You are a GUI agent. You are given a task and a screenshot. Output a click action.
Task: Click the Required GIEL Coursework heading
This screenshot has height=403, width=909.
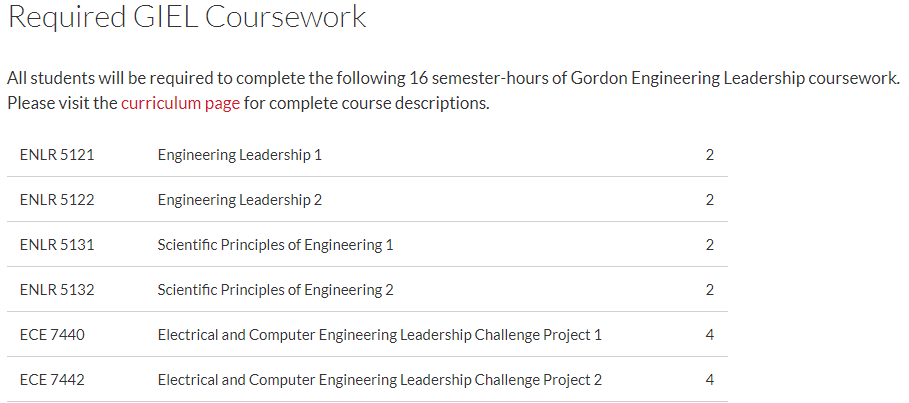[x=187, y=16]
